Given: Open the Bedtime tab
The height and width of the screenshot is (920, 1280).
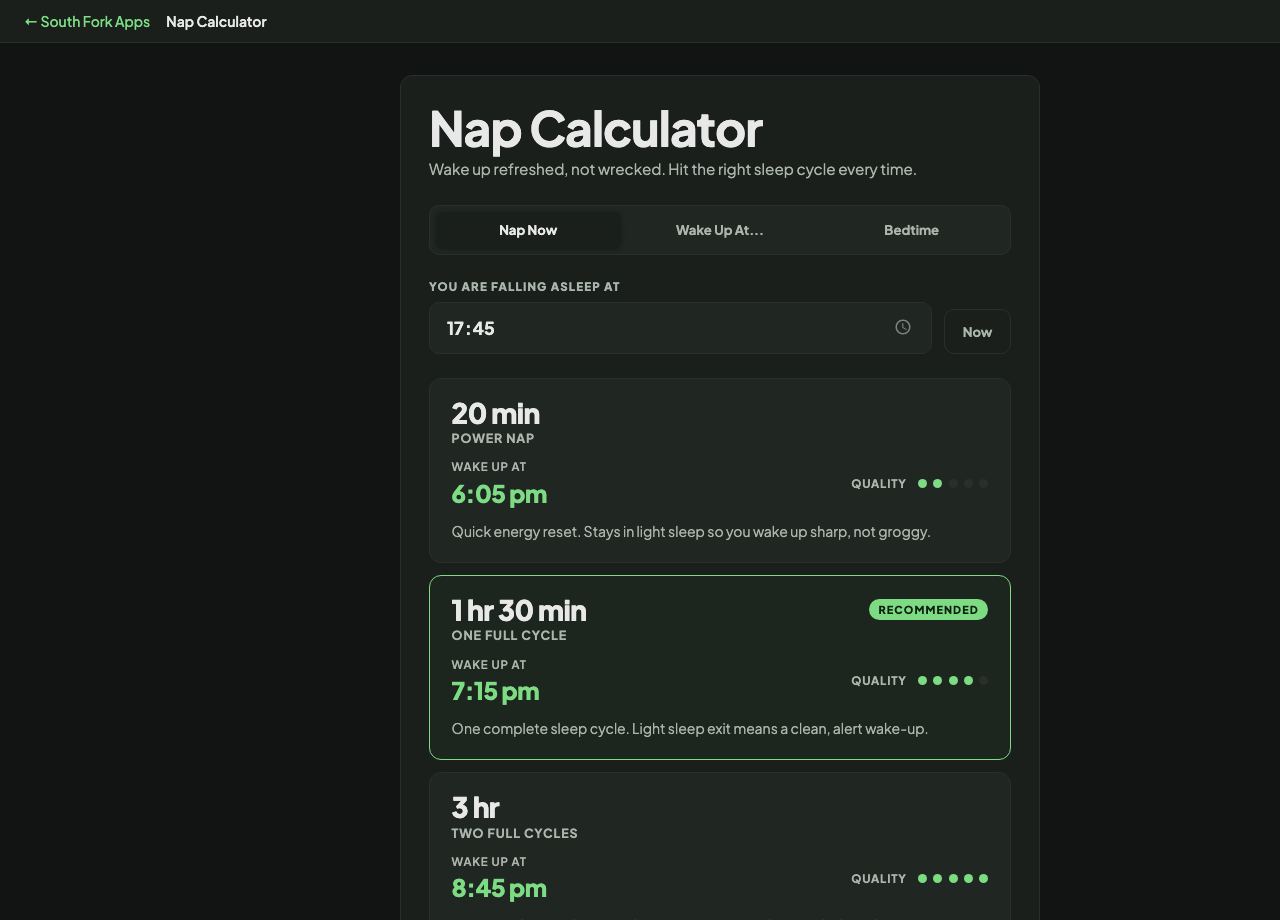Looking at the screenshot, I should tap(911, 230).
